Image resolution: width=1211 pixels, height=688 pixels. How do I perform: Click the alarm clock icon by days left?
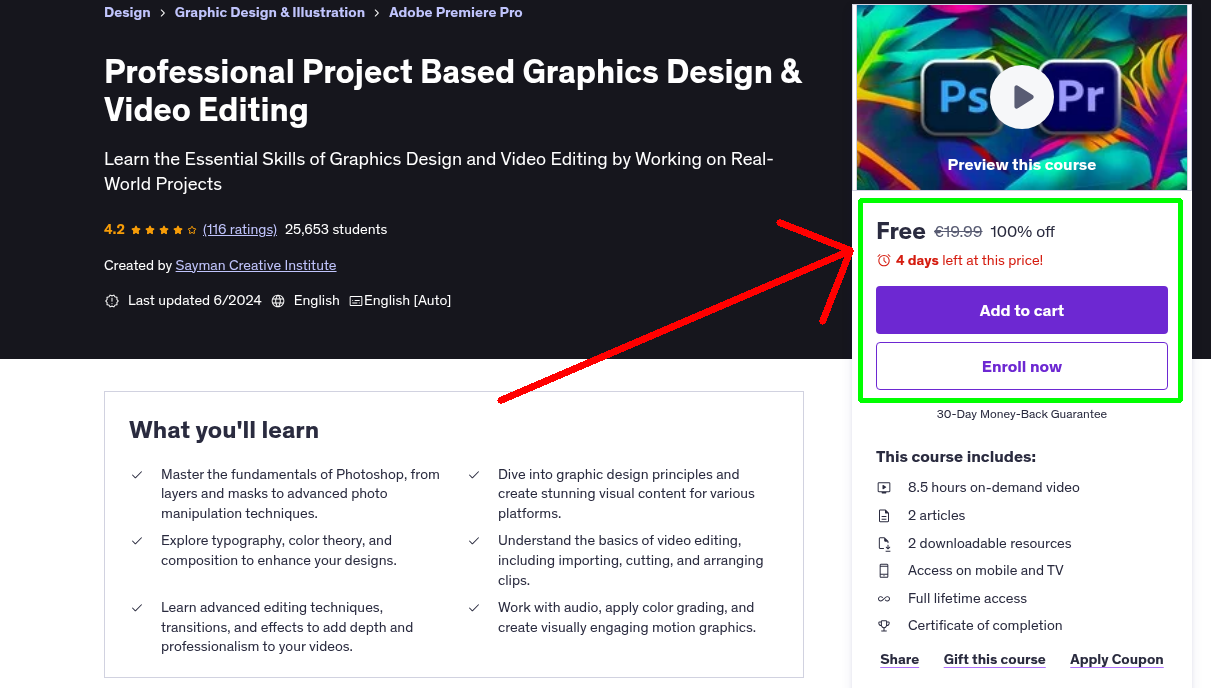pyautogui.click(x=884, y=260)
